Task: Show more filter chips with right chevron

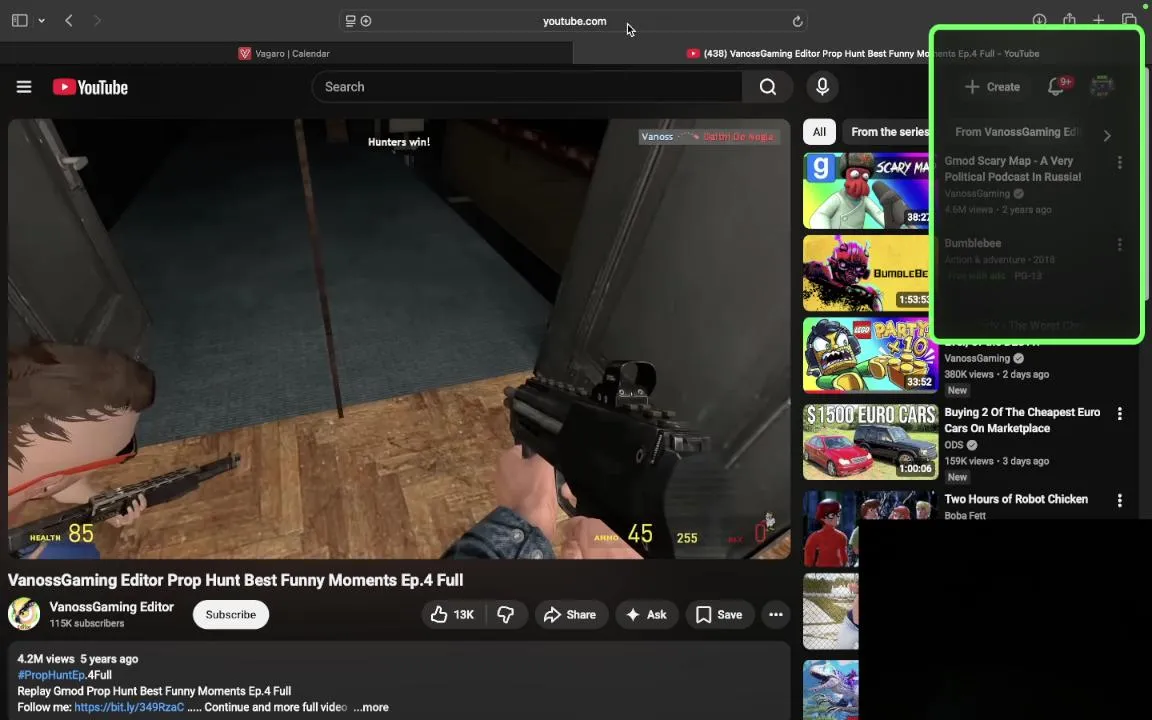Action: (1107, 135)
